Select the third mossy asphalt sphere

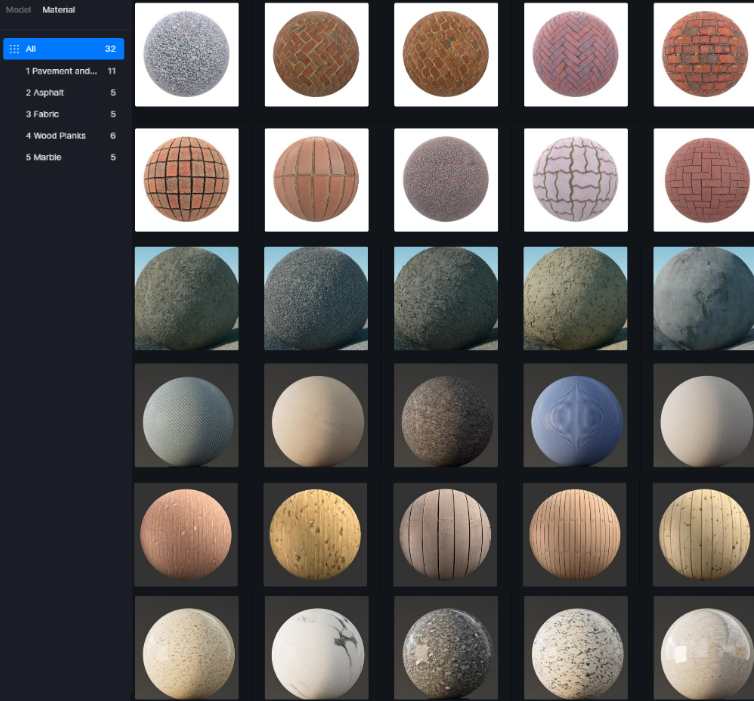click(x=446, y=299)
